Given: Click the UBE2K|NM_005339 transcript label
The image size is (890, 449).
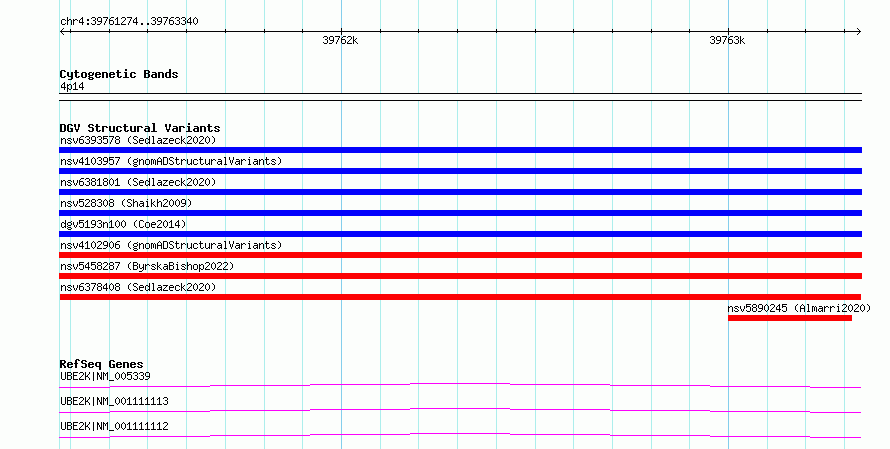Looking at the screenshot, I should pyautogui.click(x=105, y=376).
